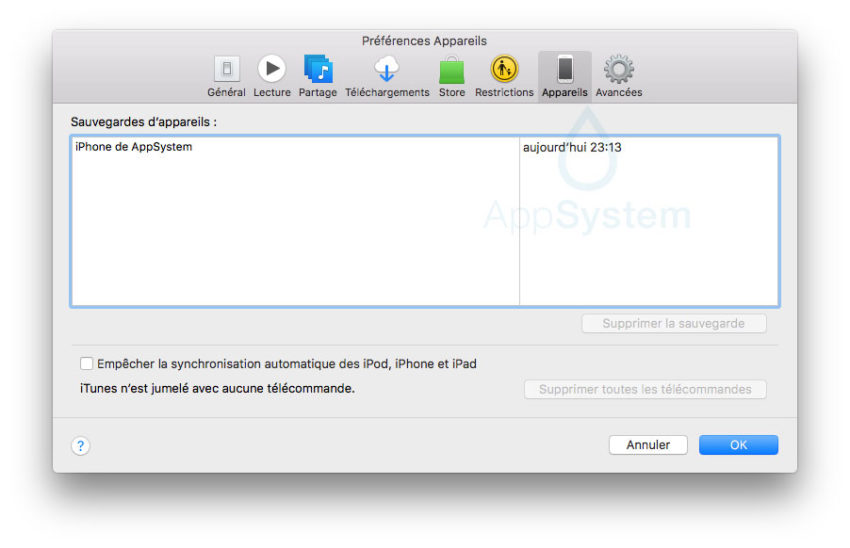
Task: Click the Téléchargements cloud download icon
Action: pos(387,69)
